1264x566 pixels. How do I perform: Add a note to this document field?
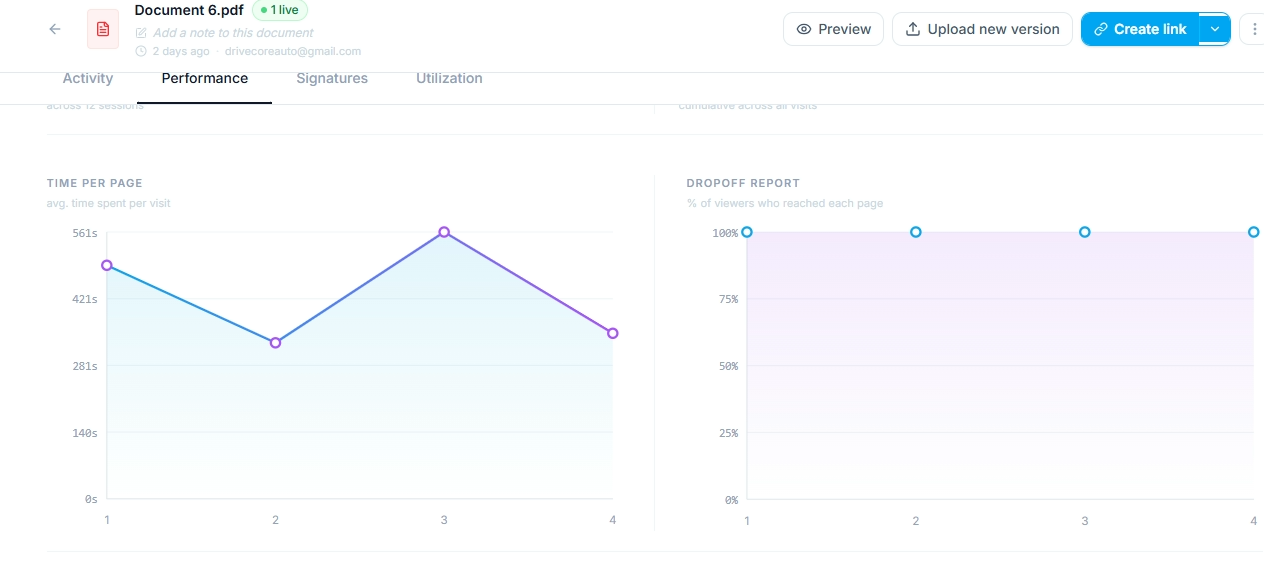[233, 33]
